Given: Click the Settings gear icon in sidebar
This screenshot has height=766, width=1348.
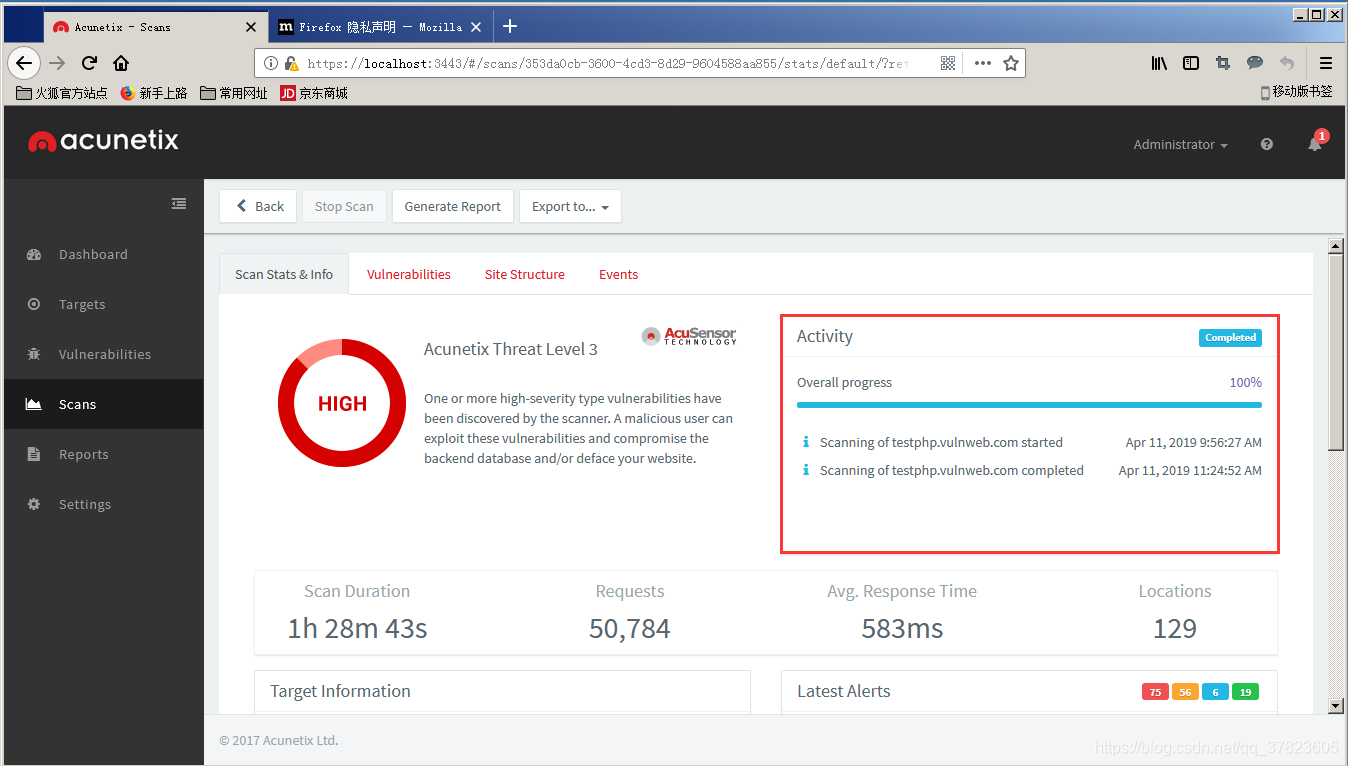Looking at the screenshot, I should (34, 504).
